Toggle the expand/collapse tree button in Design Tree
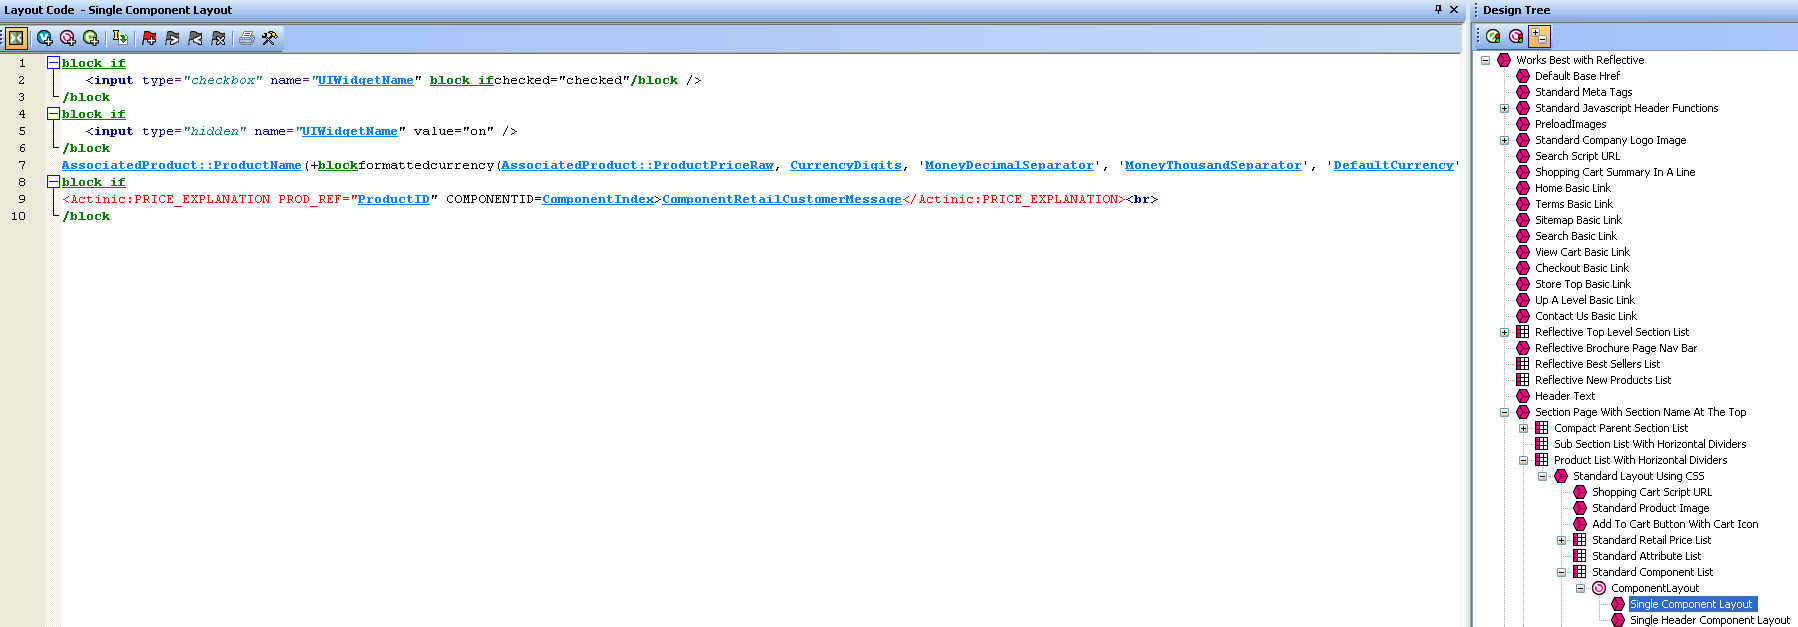This screenshot has width=1798, height=627. click(1539, 36)
